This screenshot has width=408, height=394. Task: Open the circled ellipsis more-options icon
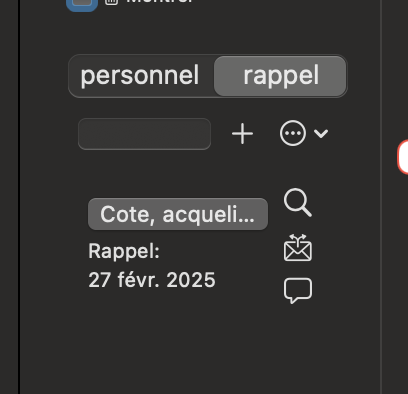point(293,133)
